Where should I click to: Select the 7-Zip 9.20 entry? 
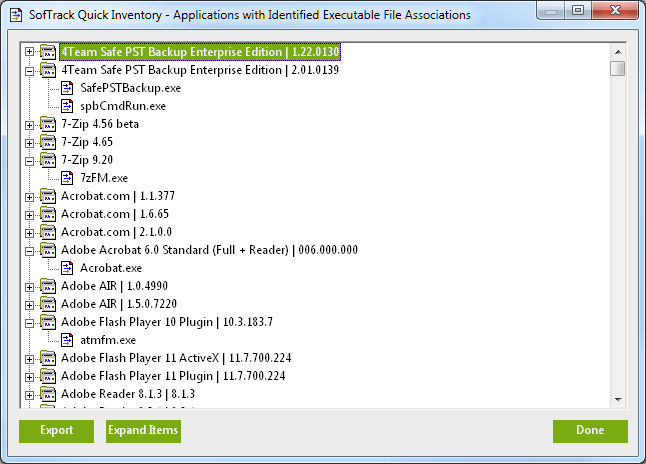87,160
